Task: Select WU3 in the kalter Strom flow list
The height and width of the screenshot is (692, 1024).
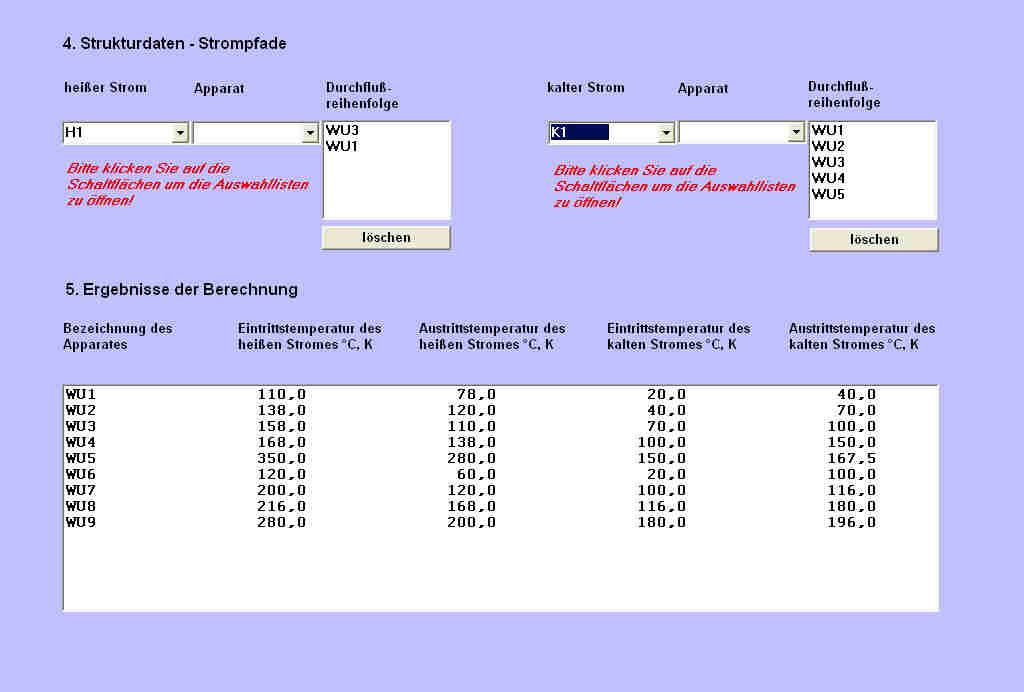Action: tap(828, 162)
